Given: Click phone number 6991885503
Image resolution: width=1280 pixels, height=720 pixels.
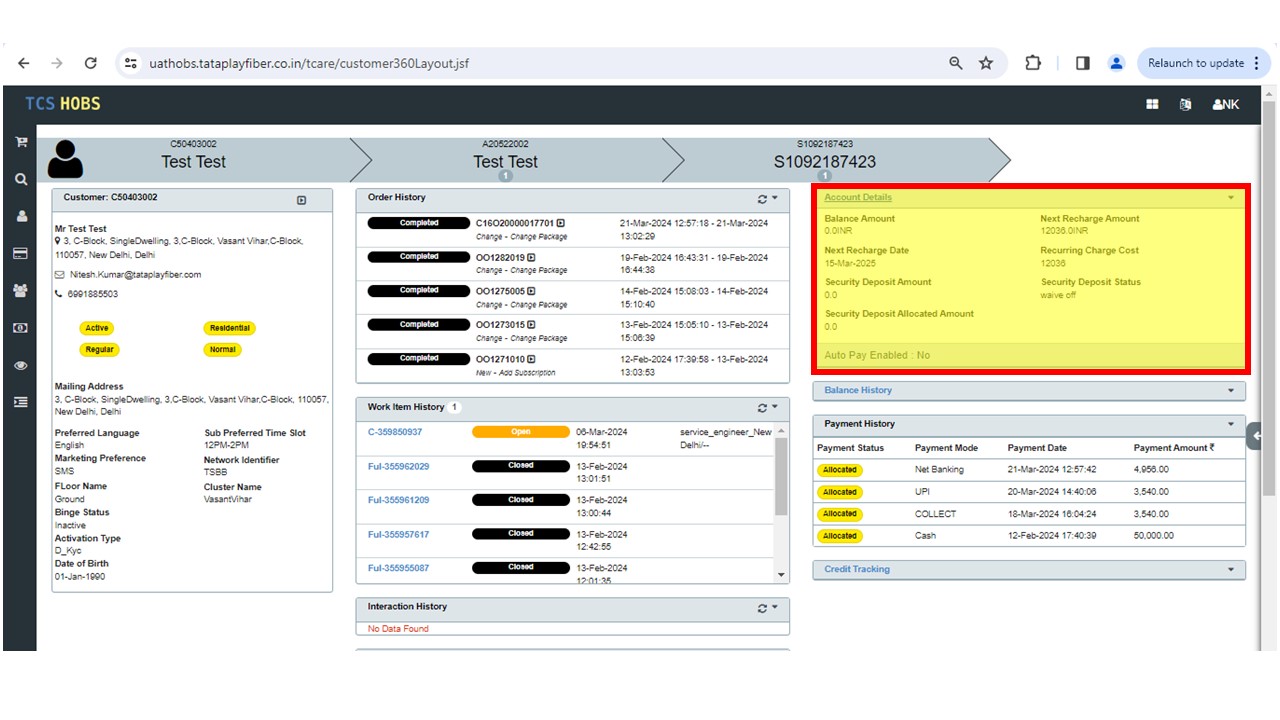Looking at the screenshot, I should 93,294.
